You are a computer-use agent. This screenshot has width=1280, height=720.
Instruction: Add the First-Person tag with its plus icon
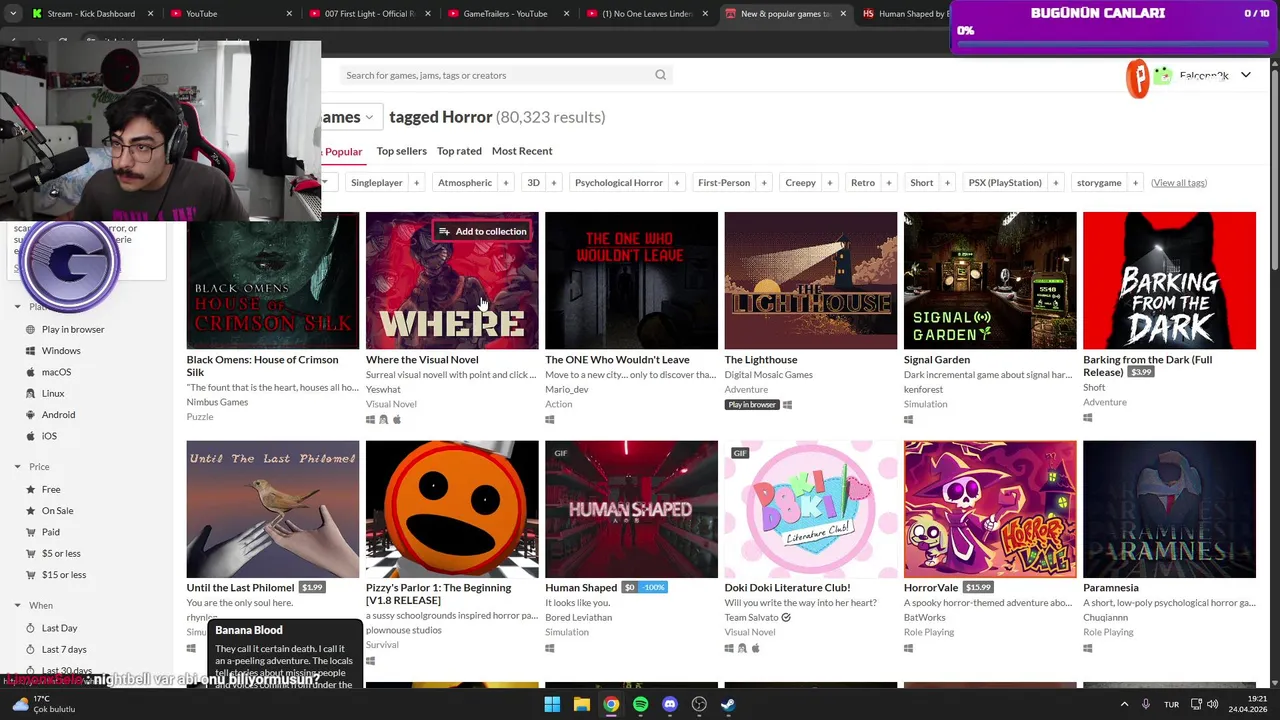pyautogui.click(x=764, y=183)
